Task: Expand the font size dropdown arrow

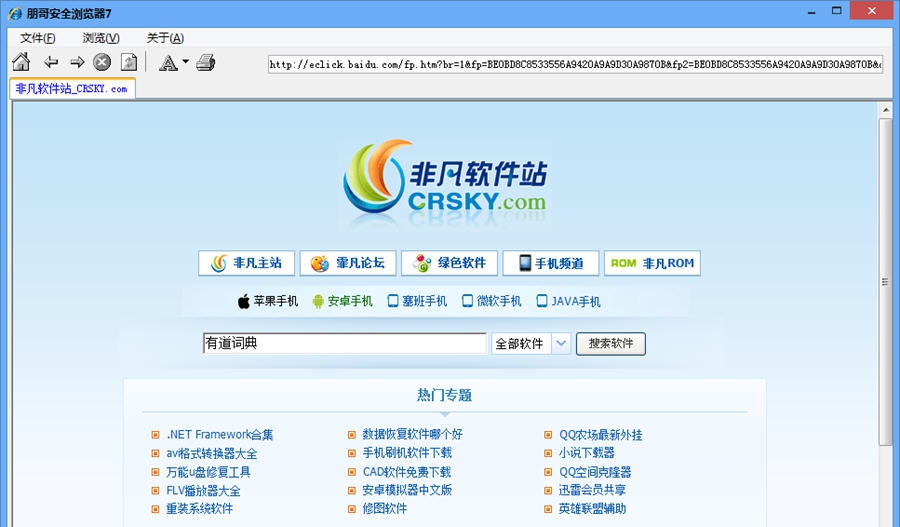Action: point(185,61)
